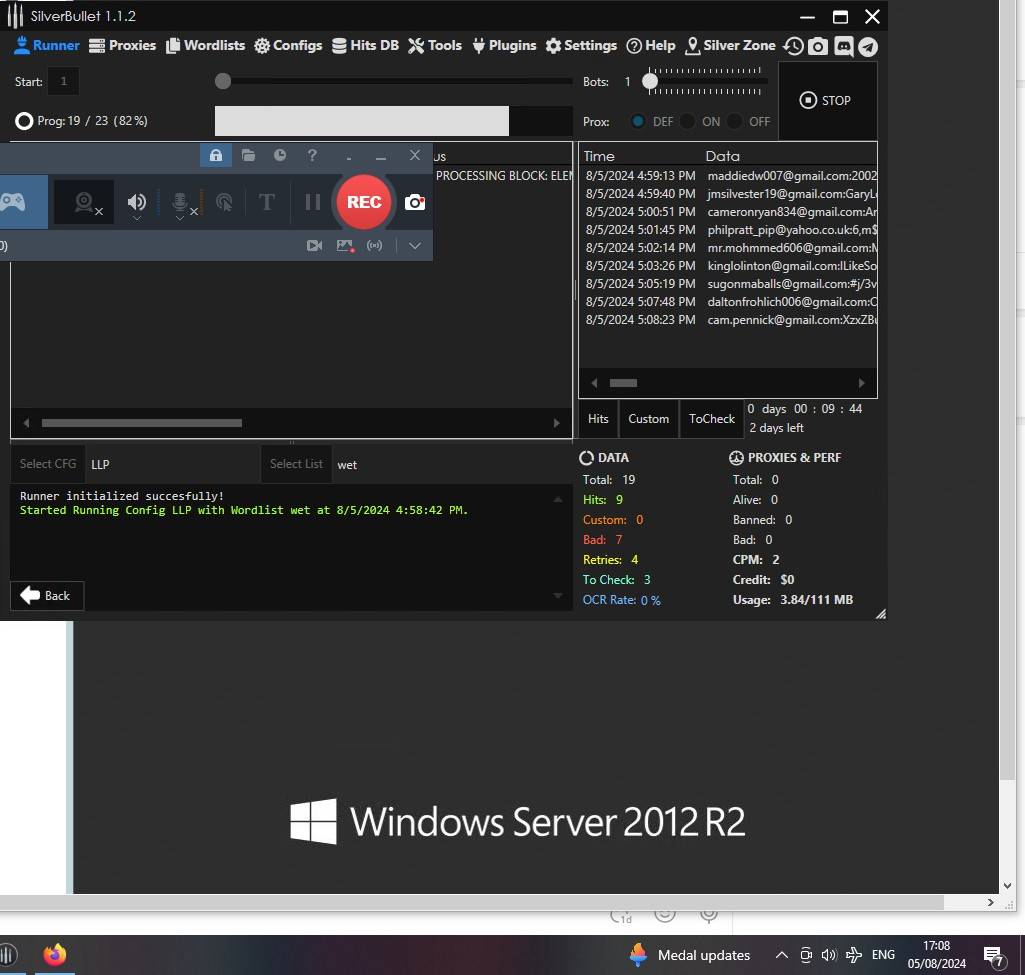Click the recorder's lock icon
This screenshot has height=975, width=1025.
tap(215, 156)
